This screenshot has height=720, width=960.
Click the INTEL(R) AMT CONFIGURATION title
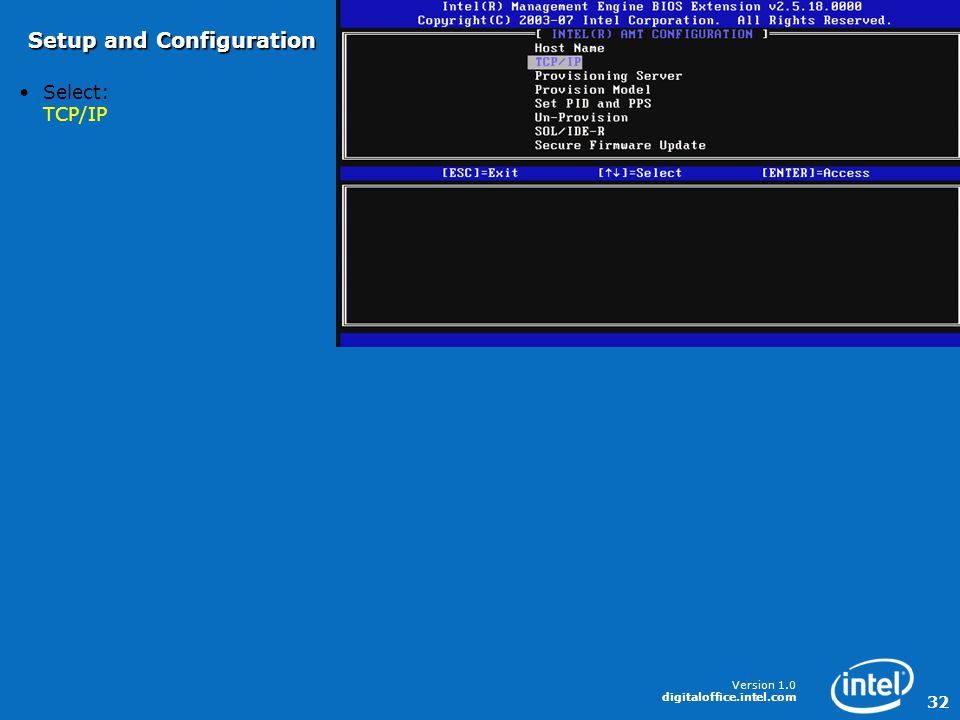point(651,34)
